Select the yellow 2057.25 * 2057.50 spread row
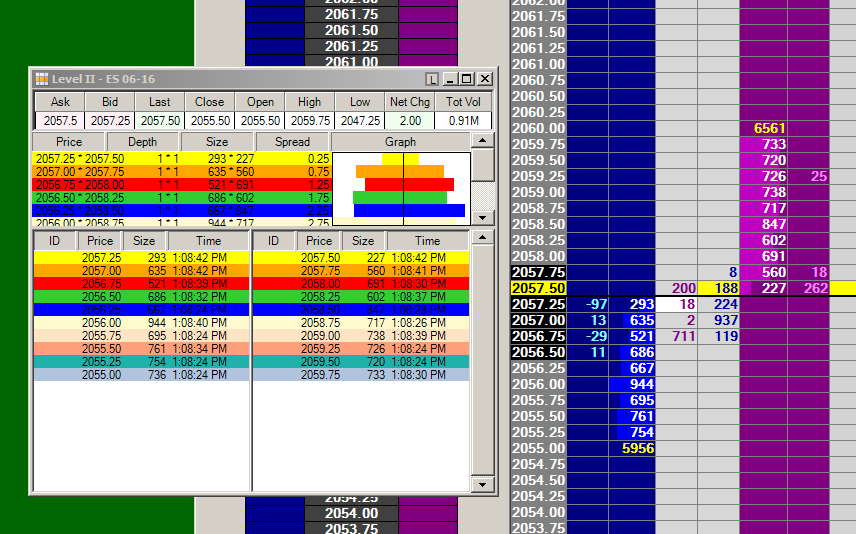856x534 pixels. point(182,159)
